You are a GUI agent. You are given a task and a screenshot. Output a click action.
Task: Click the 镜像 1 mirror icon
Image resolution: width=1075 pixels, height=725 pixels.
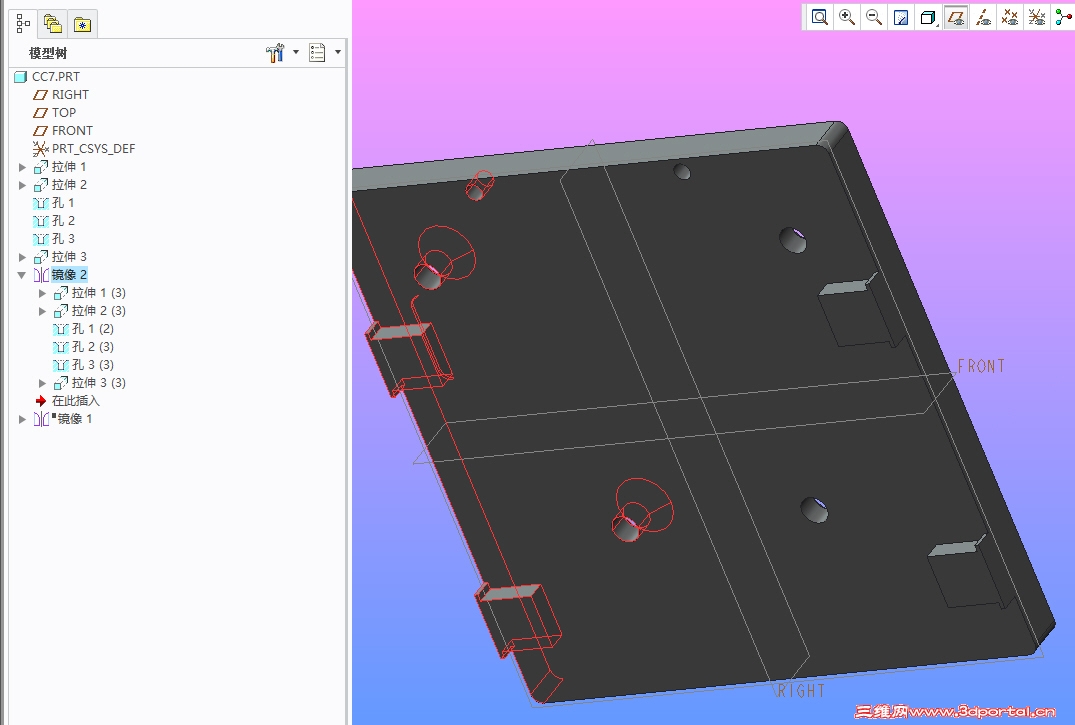pyautogui.click(x=41, y=418)
